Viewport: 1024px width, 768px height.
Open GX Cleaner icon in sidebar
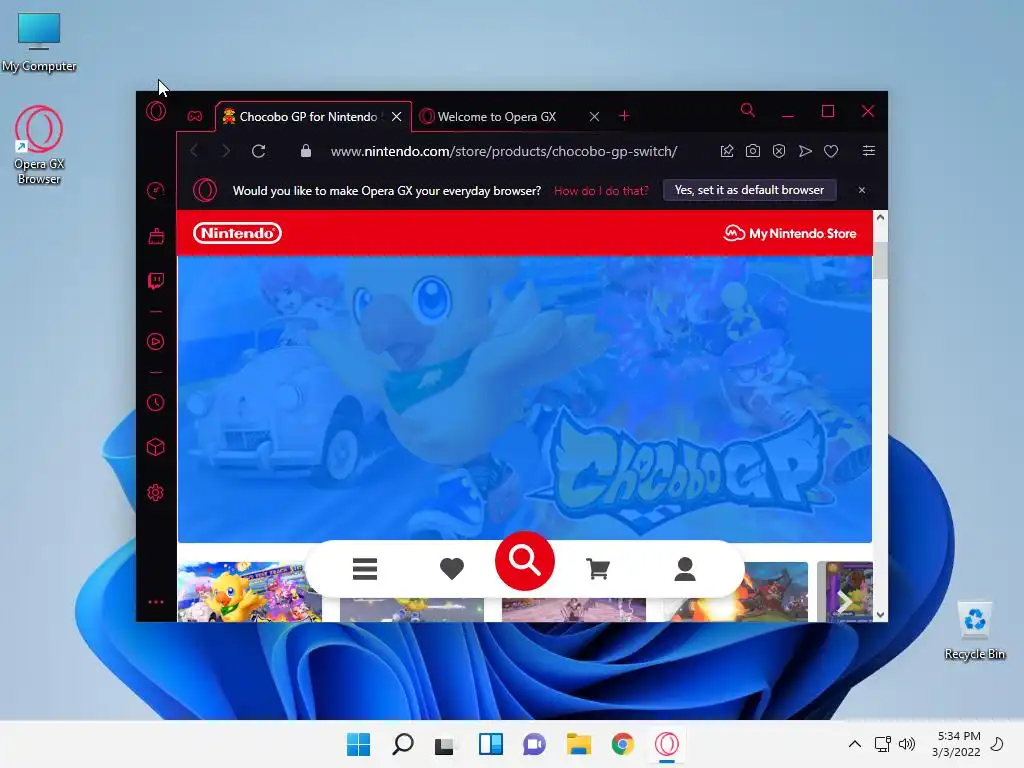(x=155, y=236)
